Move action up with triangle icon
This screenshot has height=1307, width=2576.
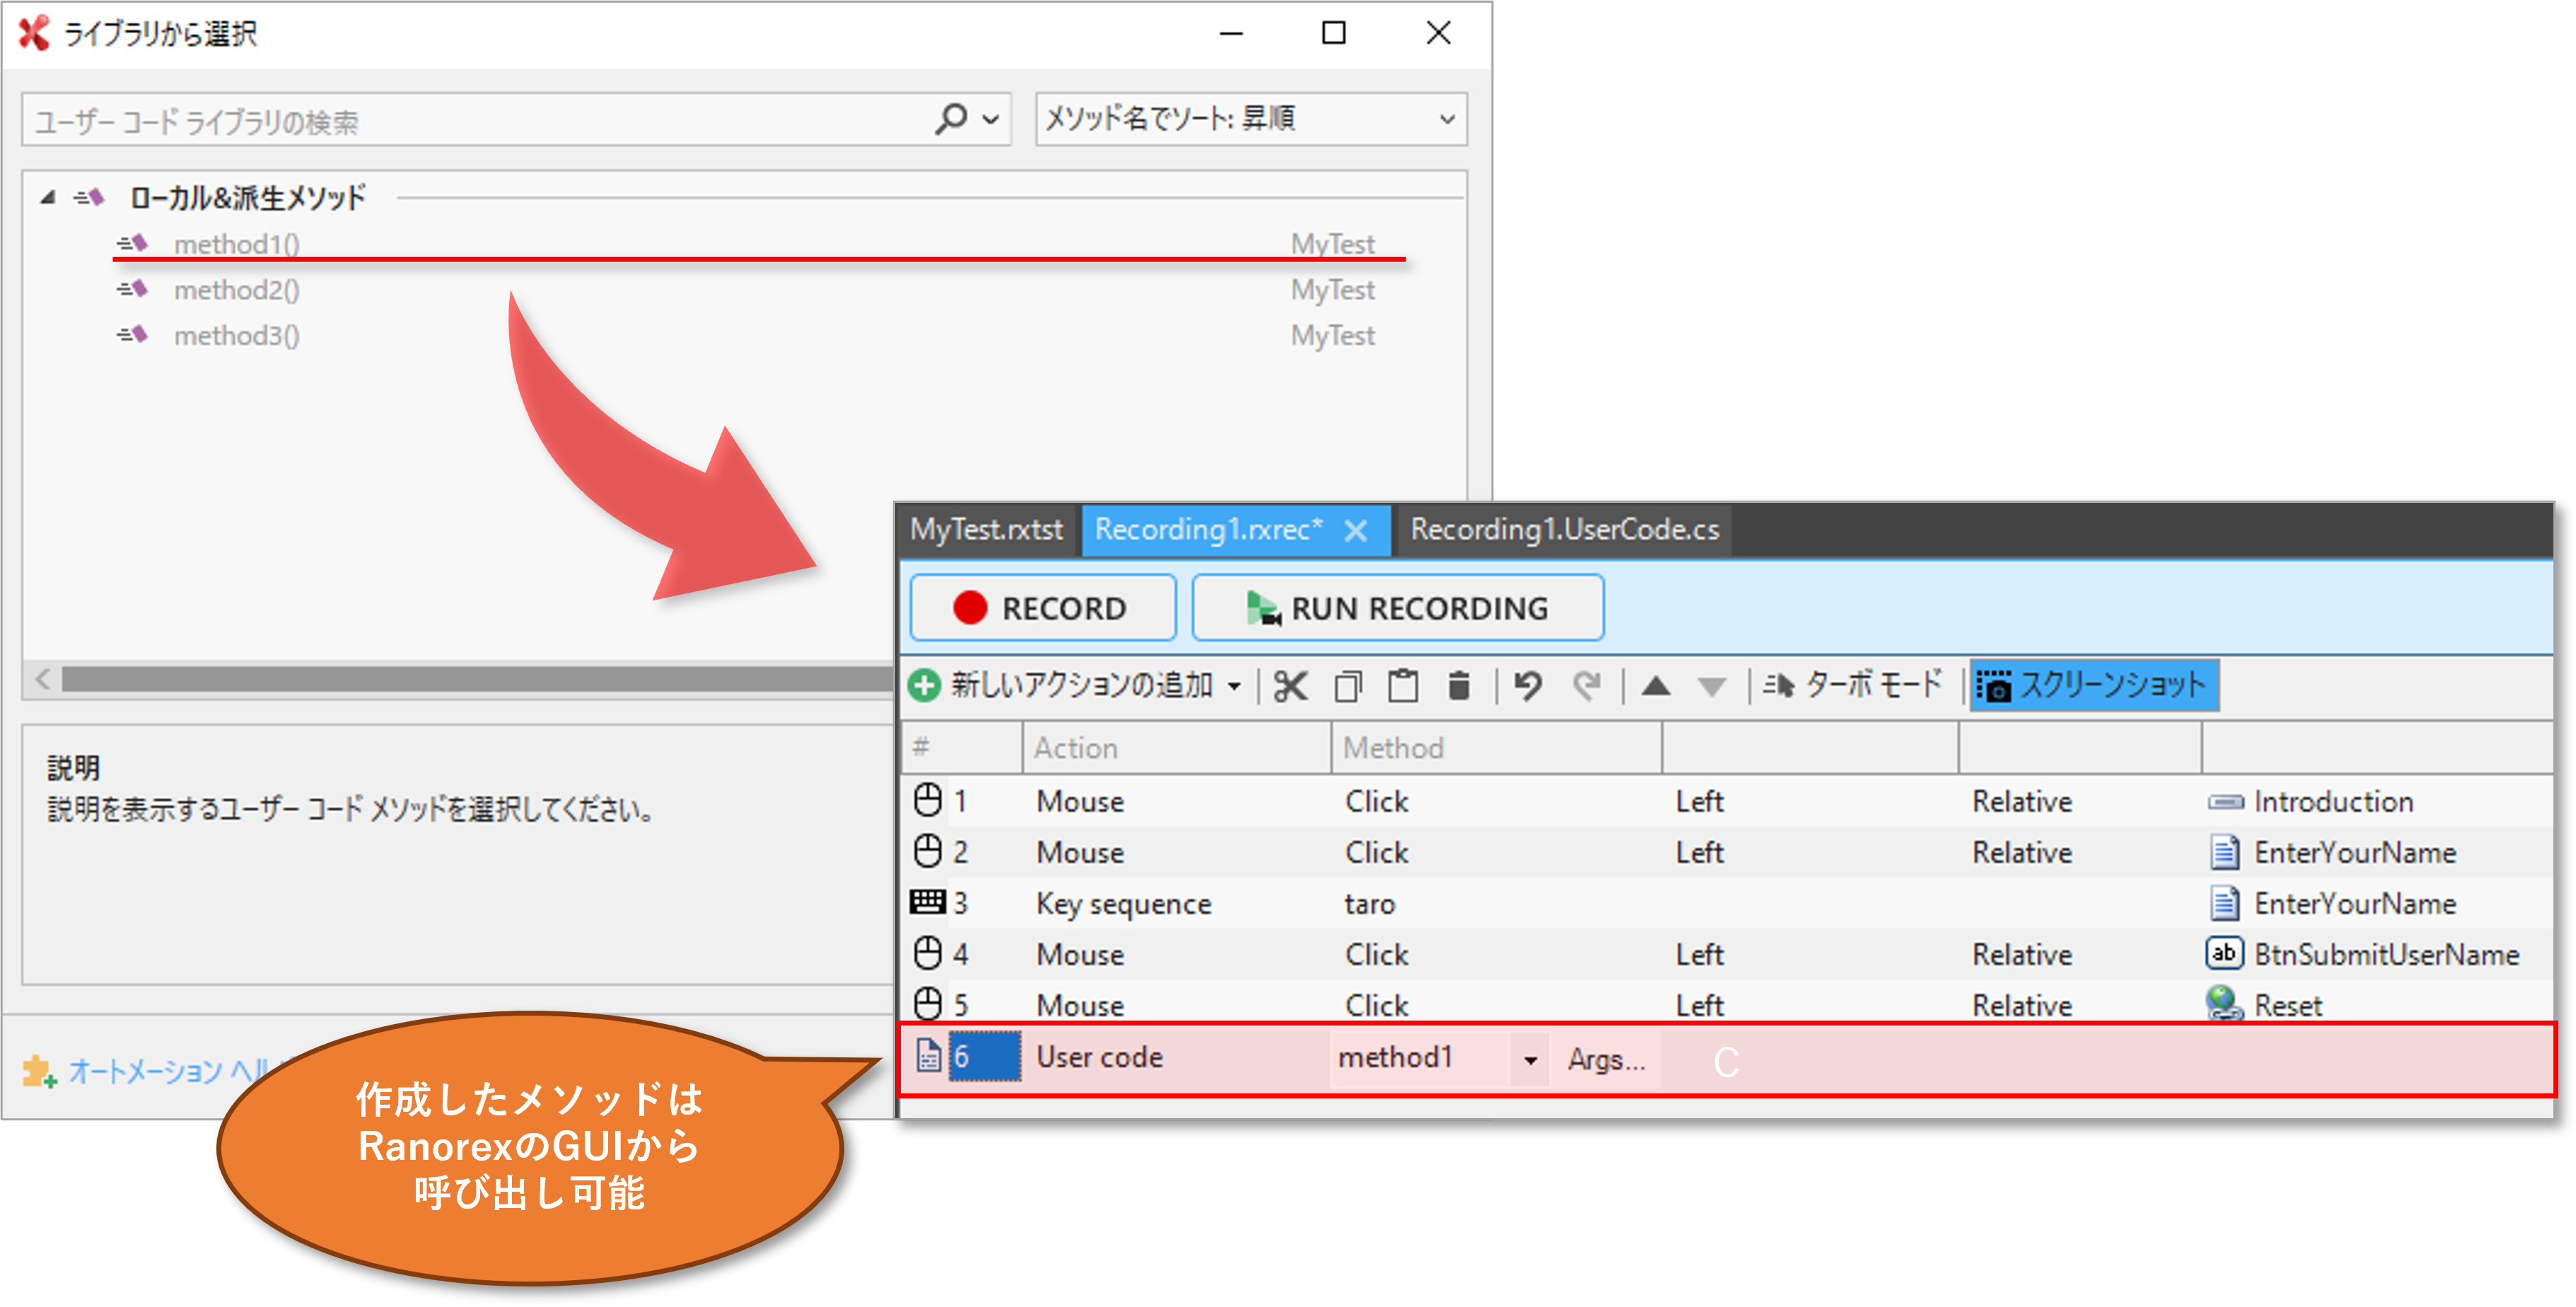(1656, 686)
